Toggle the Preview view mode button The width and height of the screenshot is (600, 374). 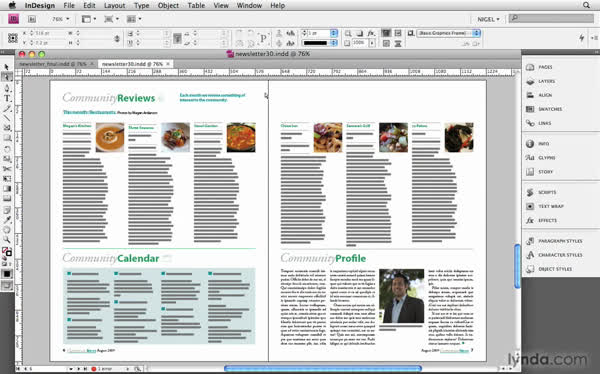coord(7,285)
